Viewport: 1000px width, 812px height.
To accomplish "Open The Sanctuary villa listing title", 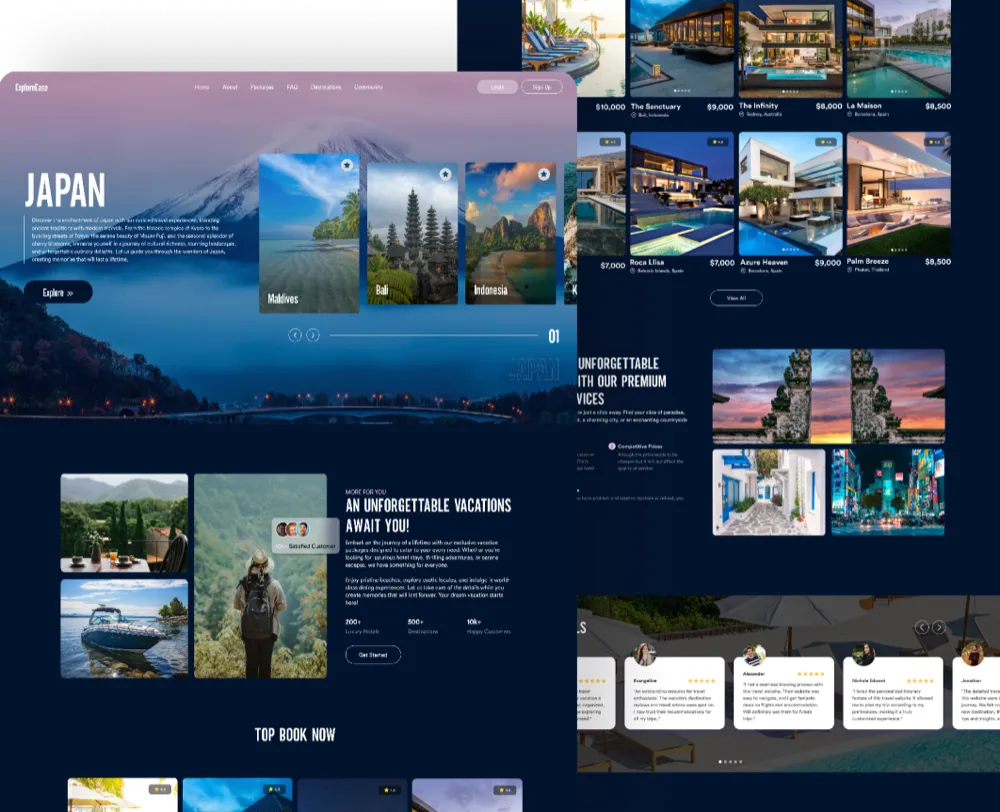I will coord(656,107).
